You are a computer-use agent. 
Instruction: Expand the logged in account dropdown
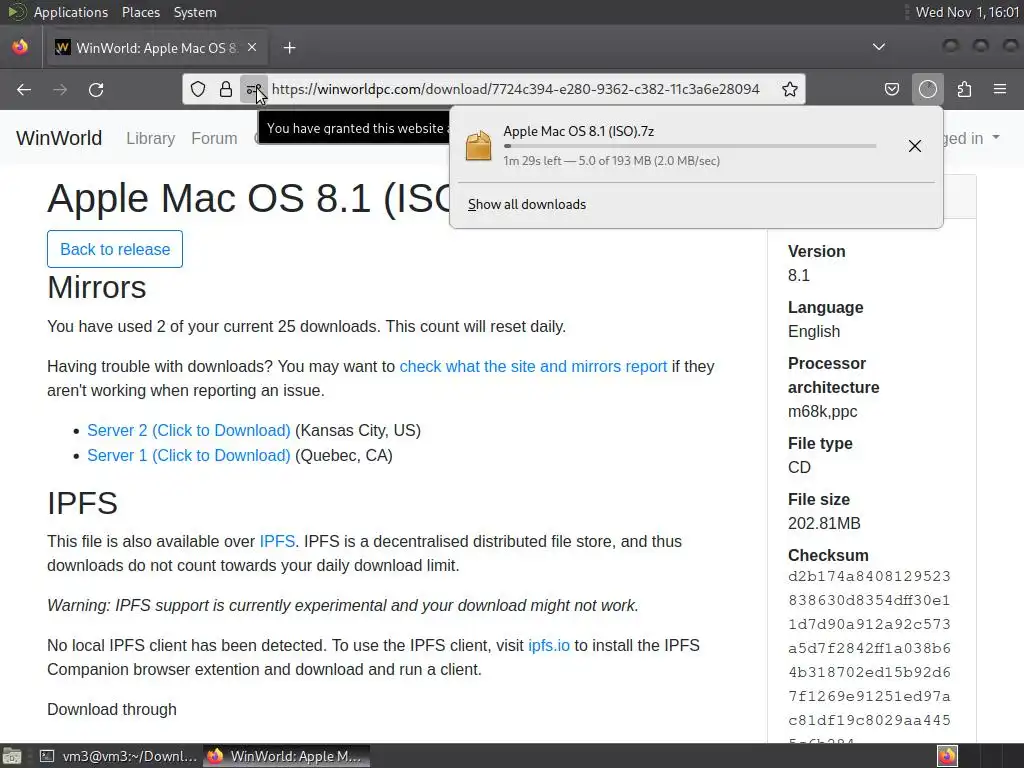pyautogui.click(x=972, y=138)
